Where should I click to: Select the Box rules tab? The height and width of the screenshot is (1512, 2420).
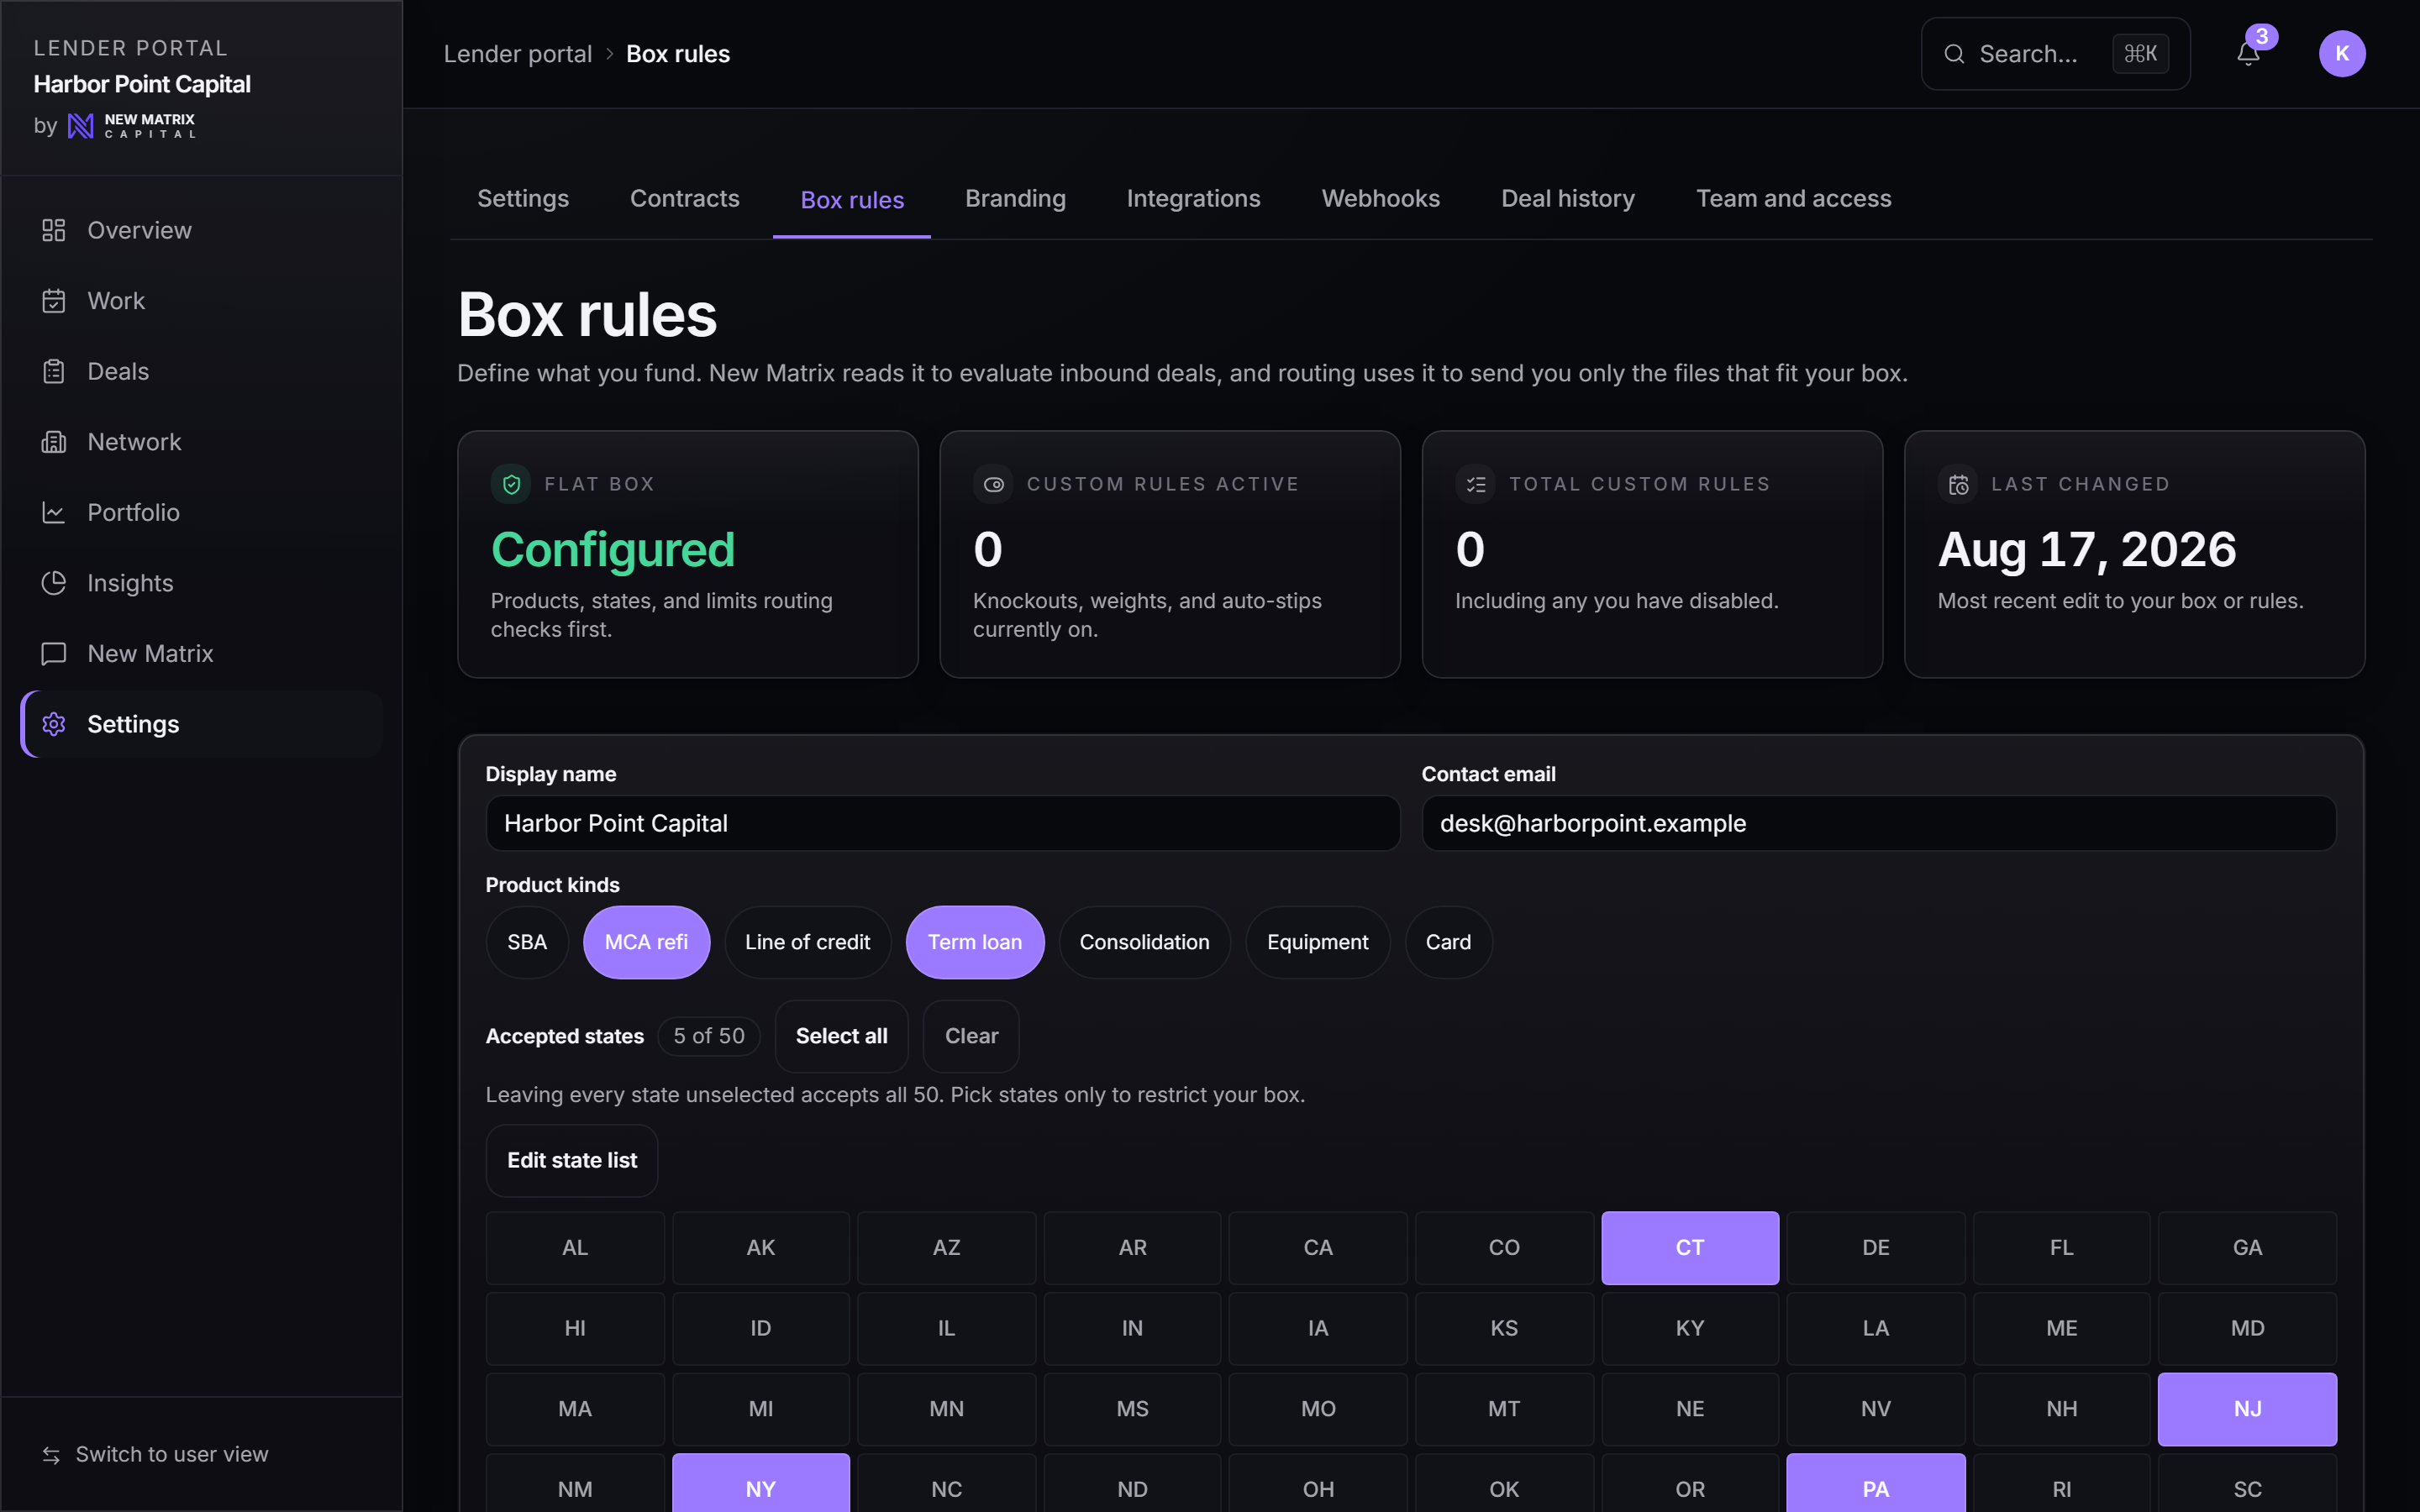(852, 200)
